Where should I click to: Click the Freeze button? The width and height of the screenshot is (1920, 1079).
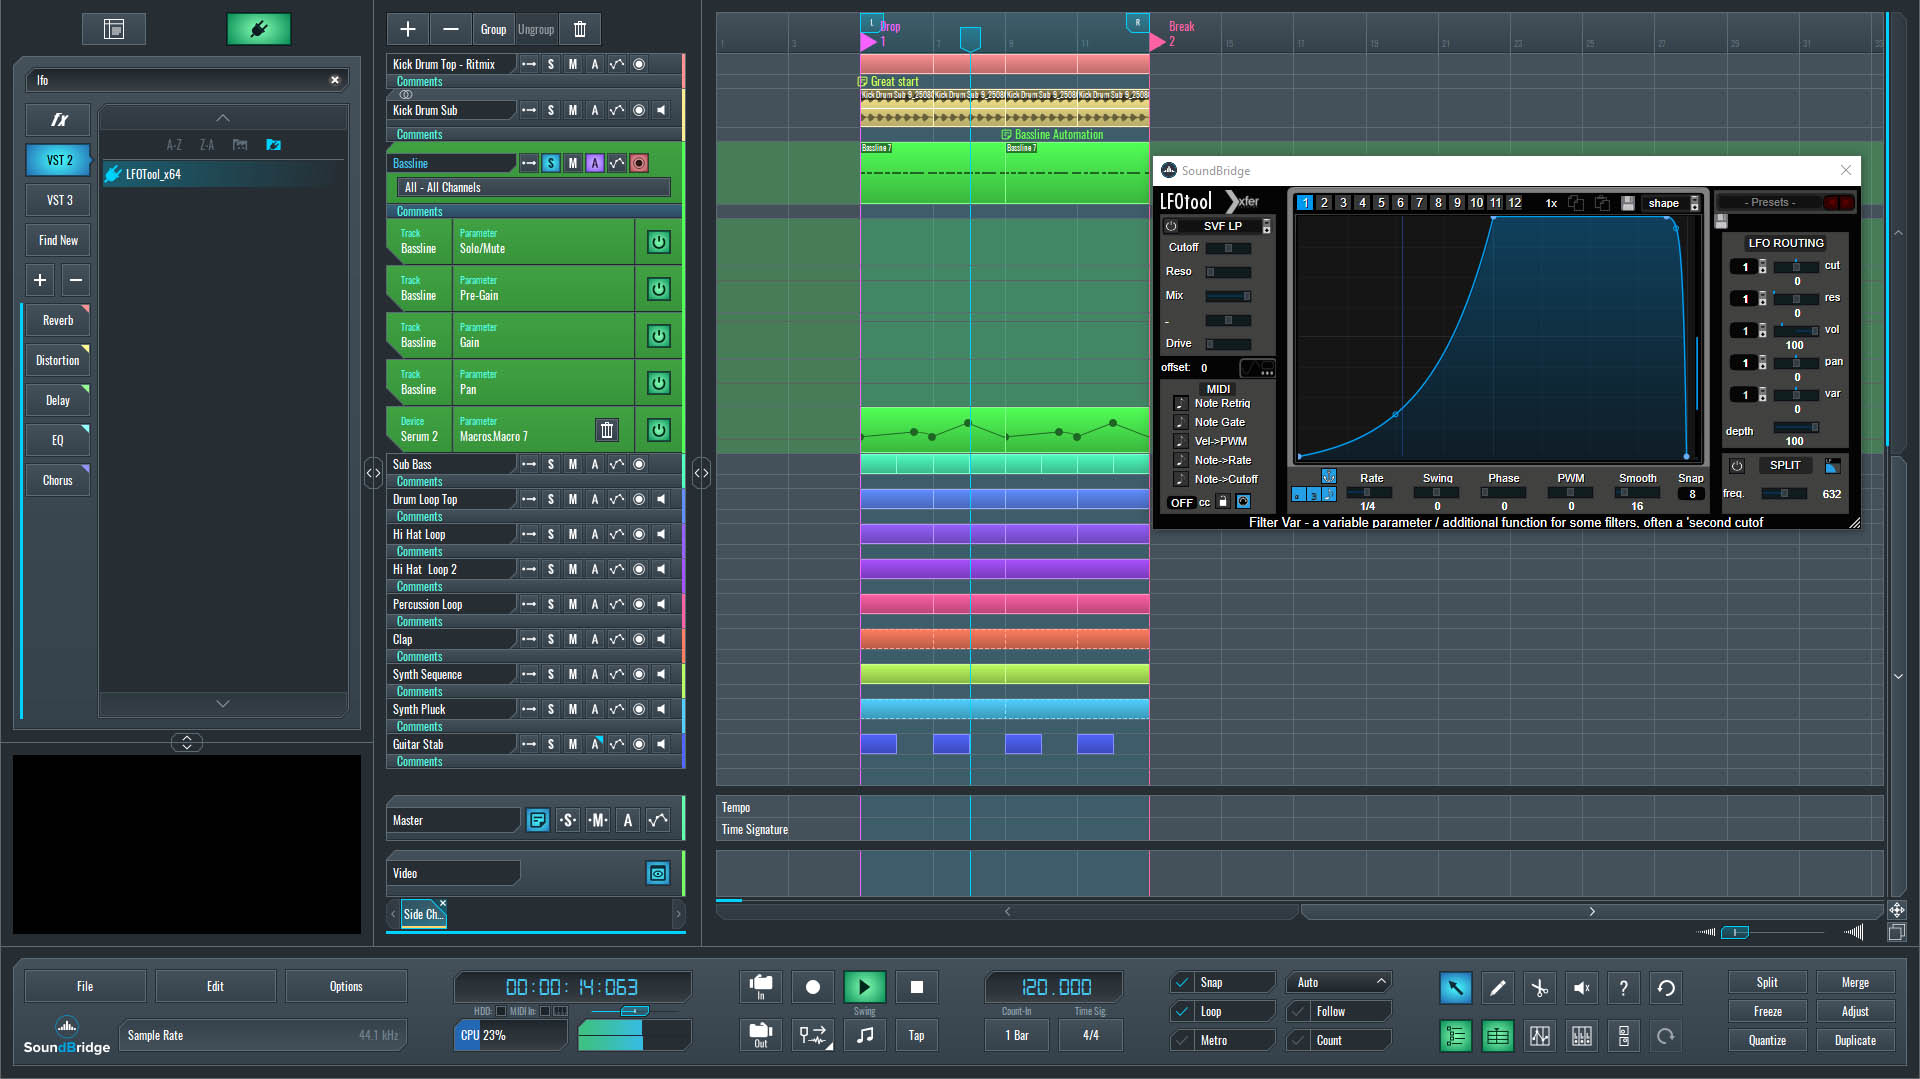pos(1767,1011)
